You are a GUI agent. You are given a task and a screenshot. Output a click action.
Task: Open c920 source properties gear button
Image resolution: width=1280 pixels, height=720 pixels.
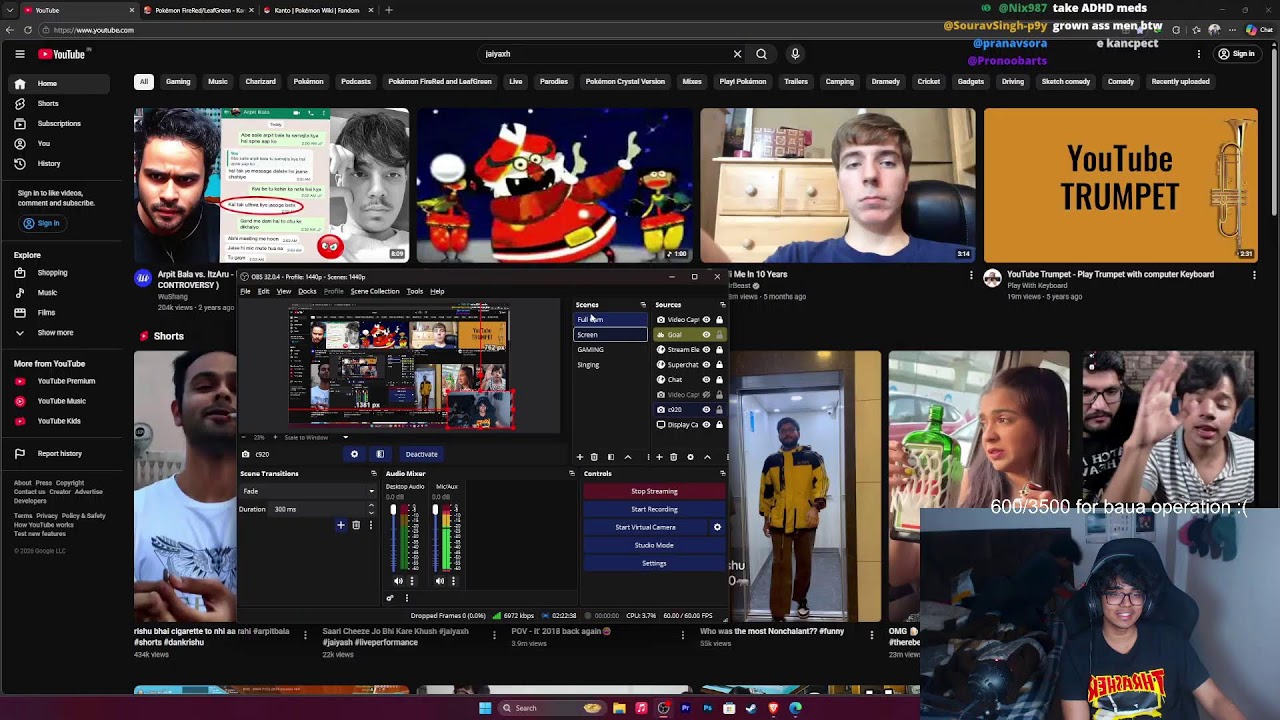354,454
